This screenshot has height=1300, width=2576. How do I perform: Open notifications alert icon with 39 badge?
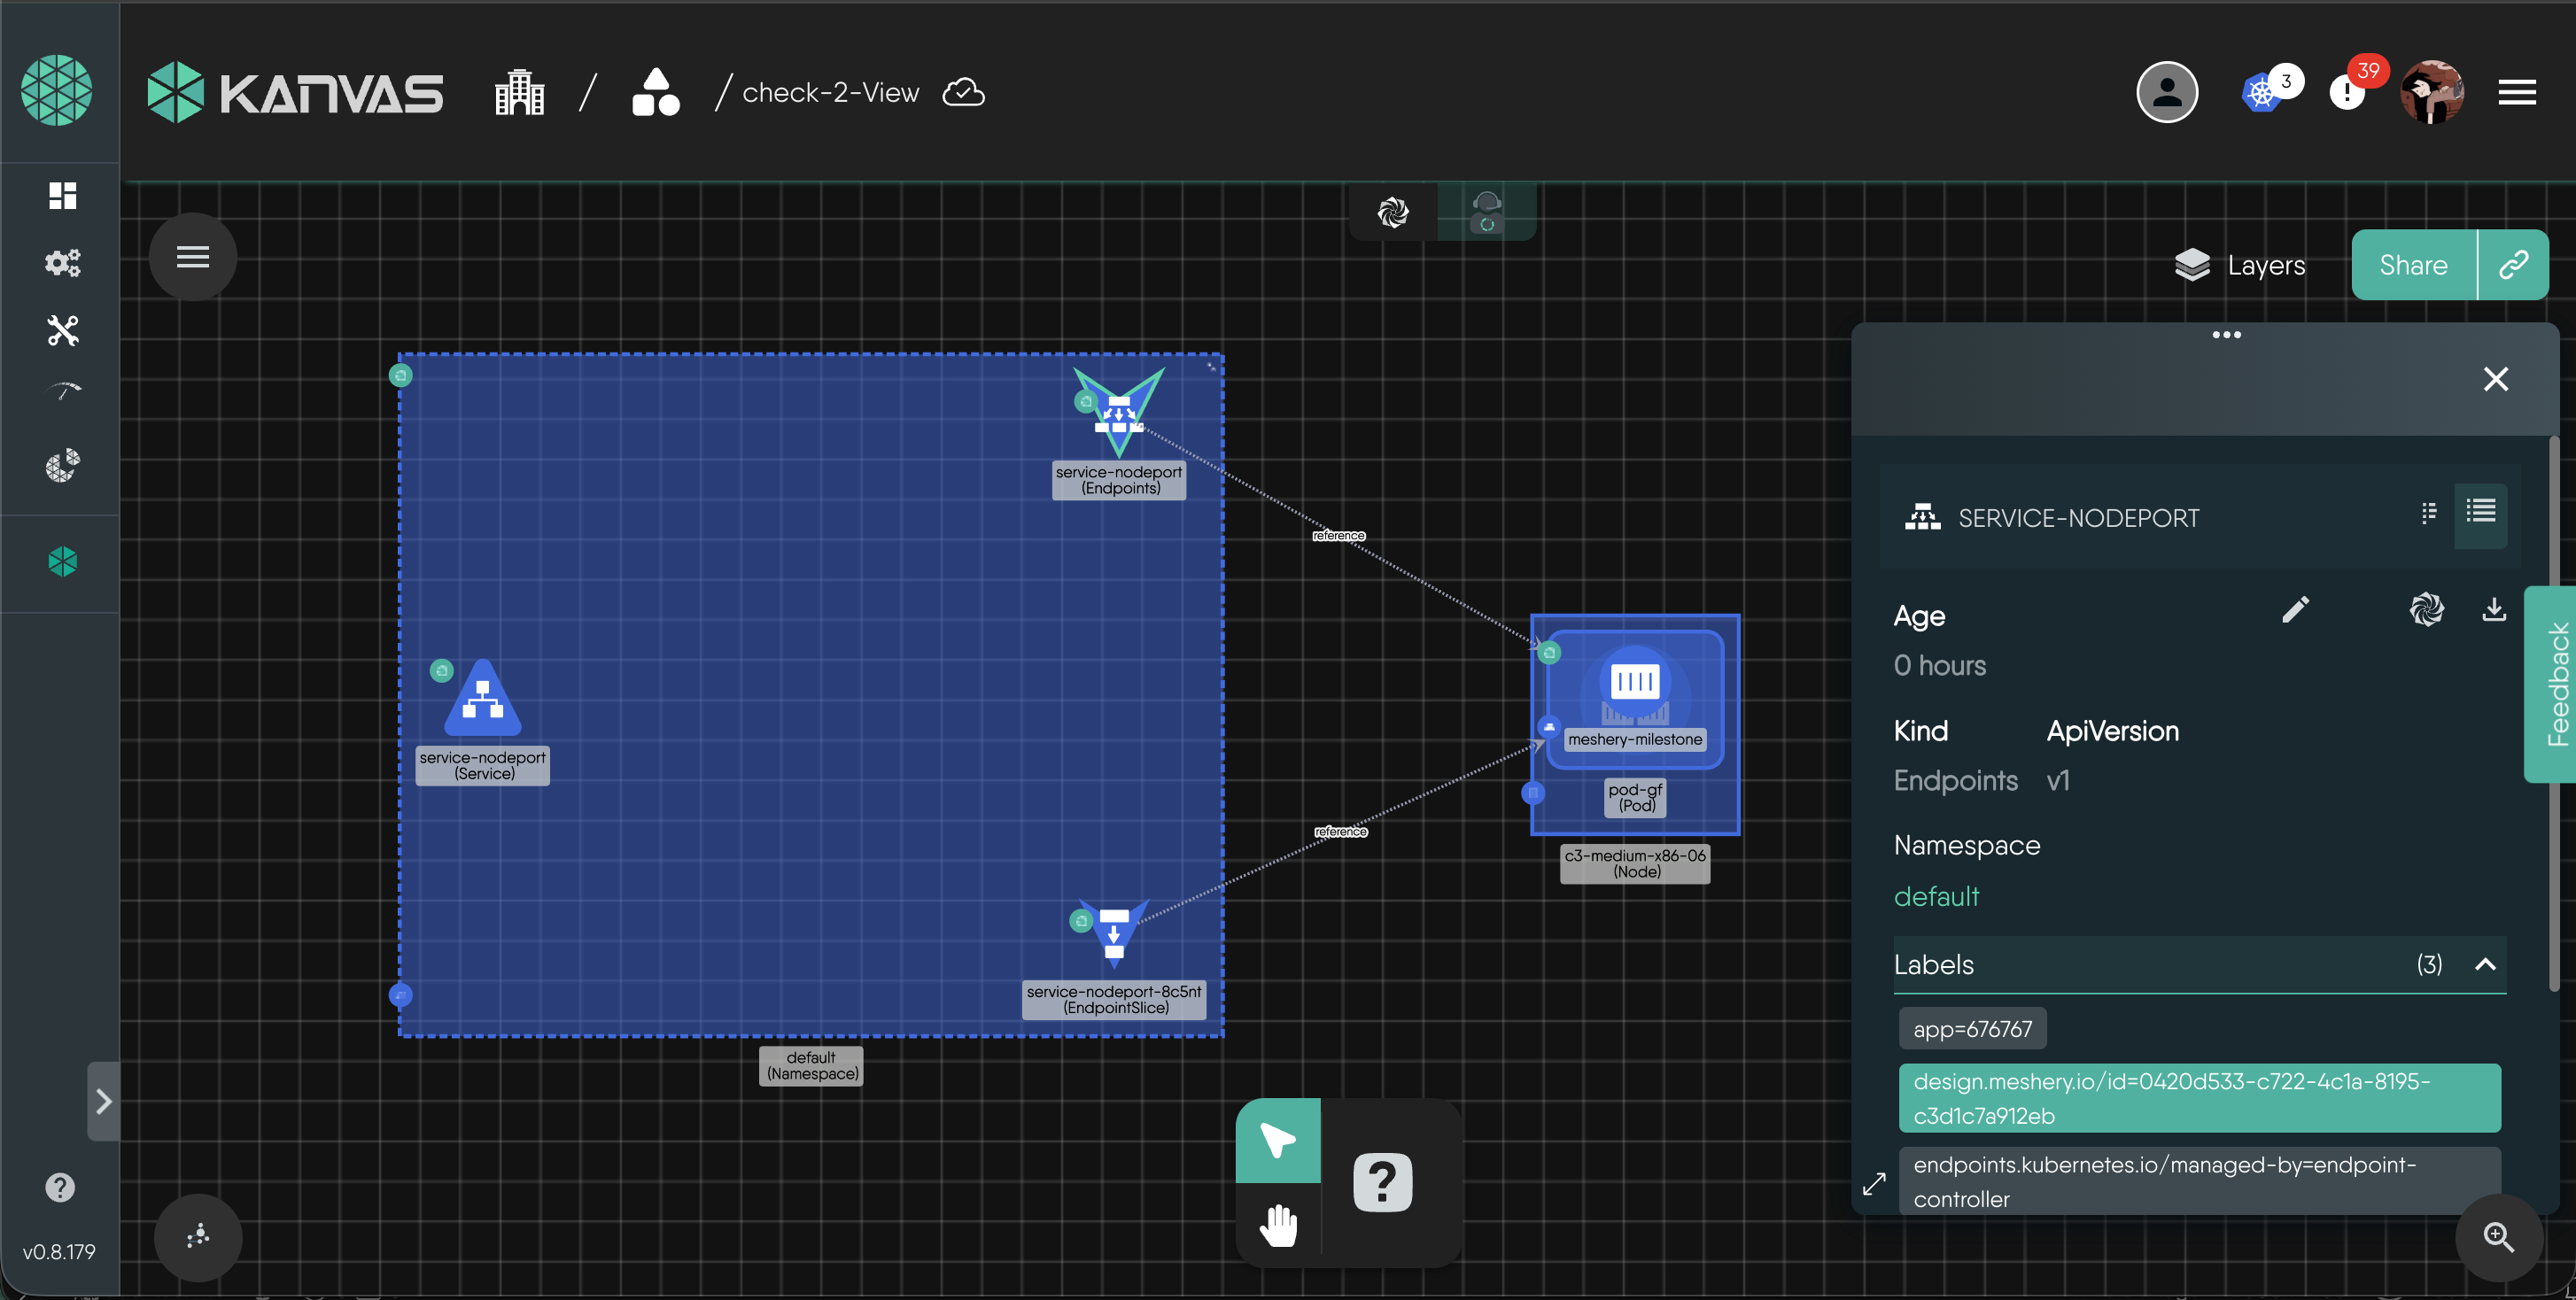click(x=2346, y=93)
